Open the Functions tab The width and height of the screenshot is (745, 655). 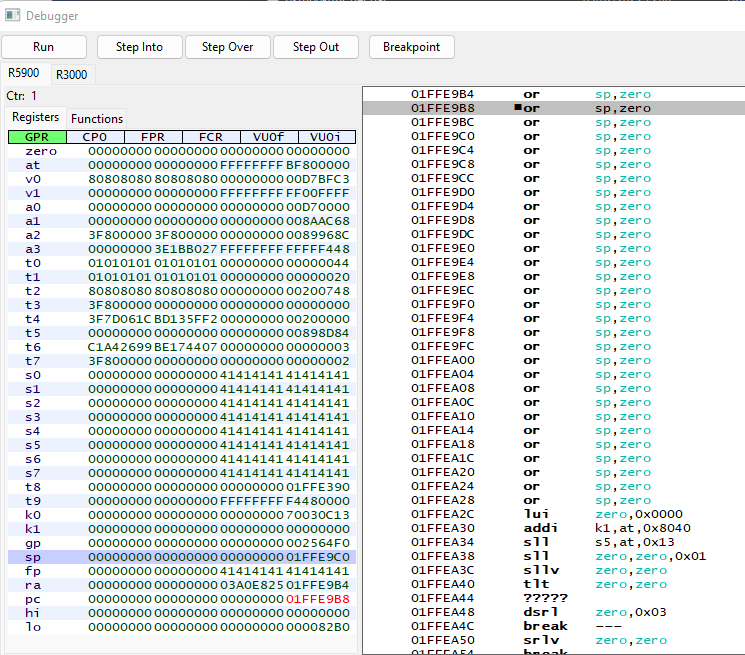97,118
